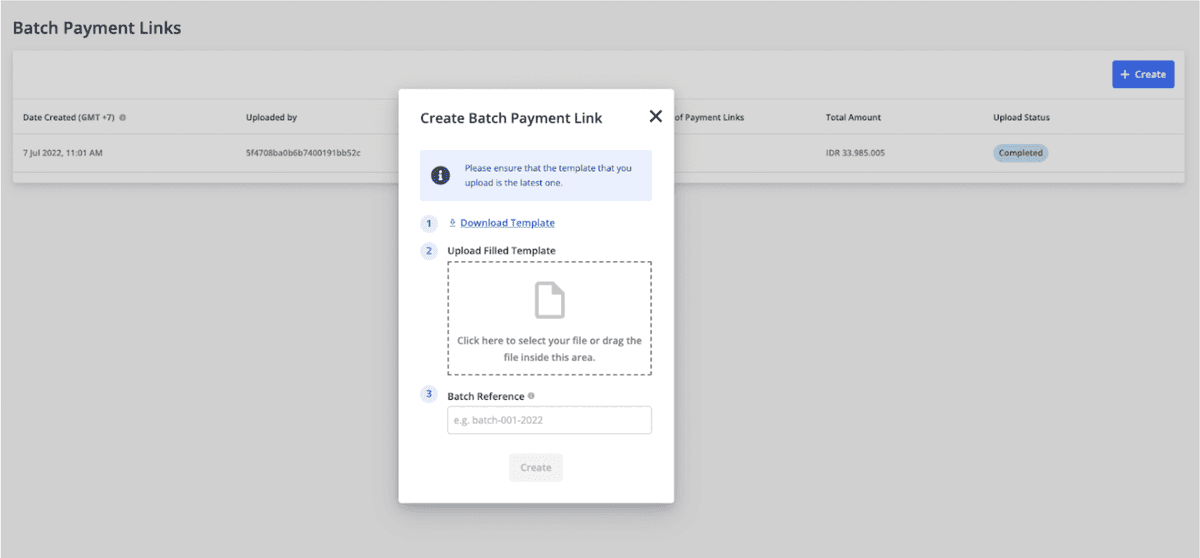Click the step 3 number circle
1200x558 pixels.
[x=429, y=394]
